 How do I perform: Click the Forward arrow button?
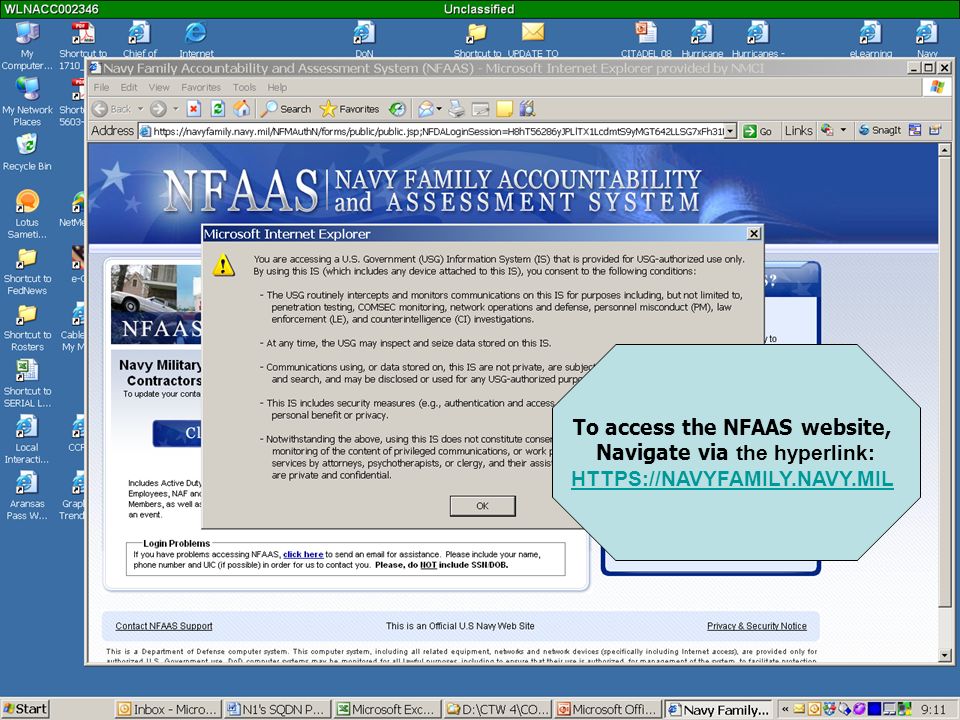click(x=158, y=109)
